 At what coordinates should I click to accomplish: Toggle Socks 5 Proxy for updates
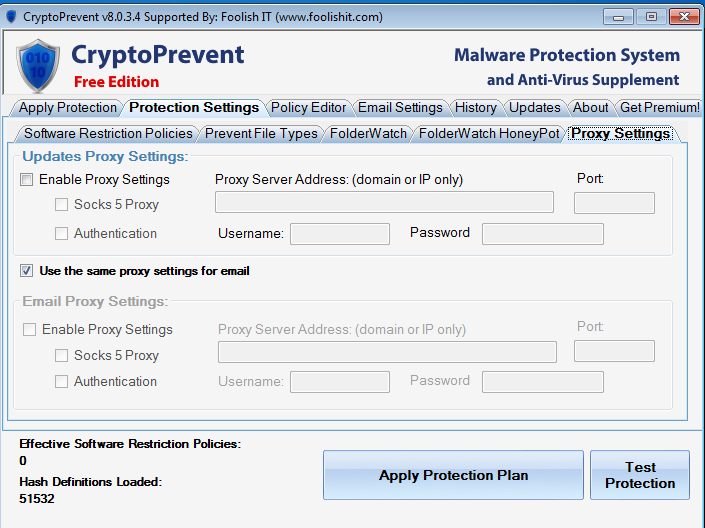tap(62, 205)
